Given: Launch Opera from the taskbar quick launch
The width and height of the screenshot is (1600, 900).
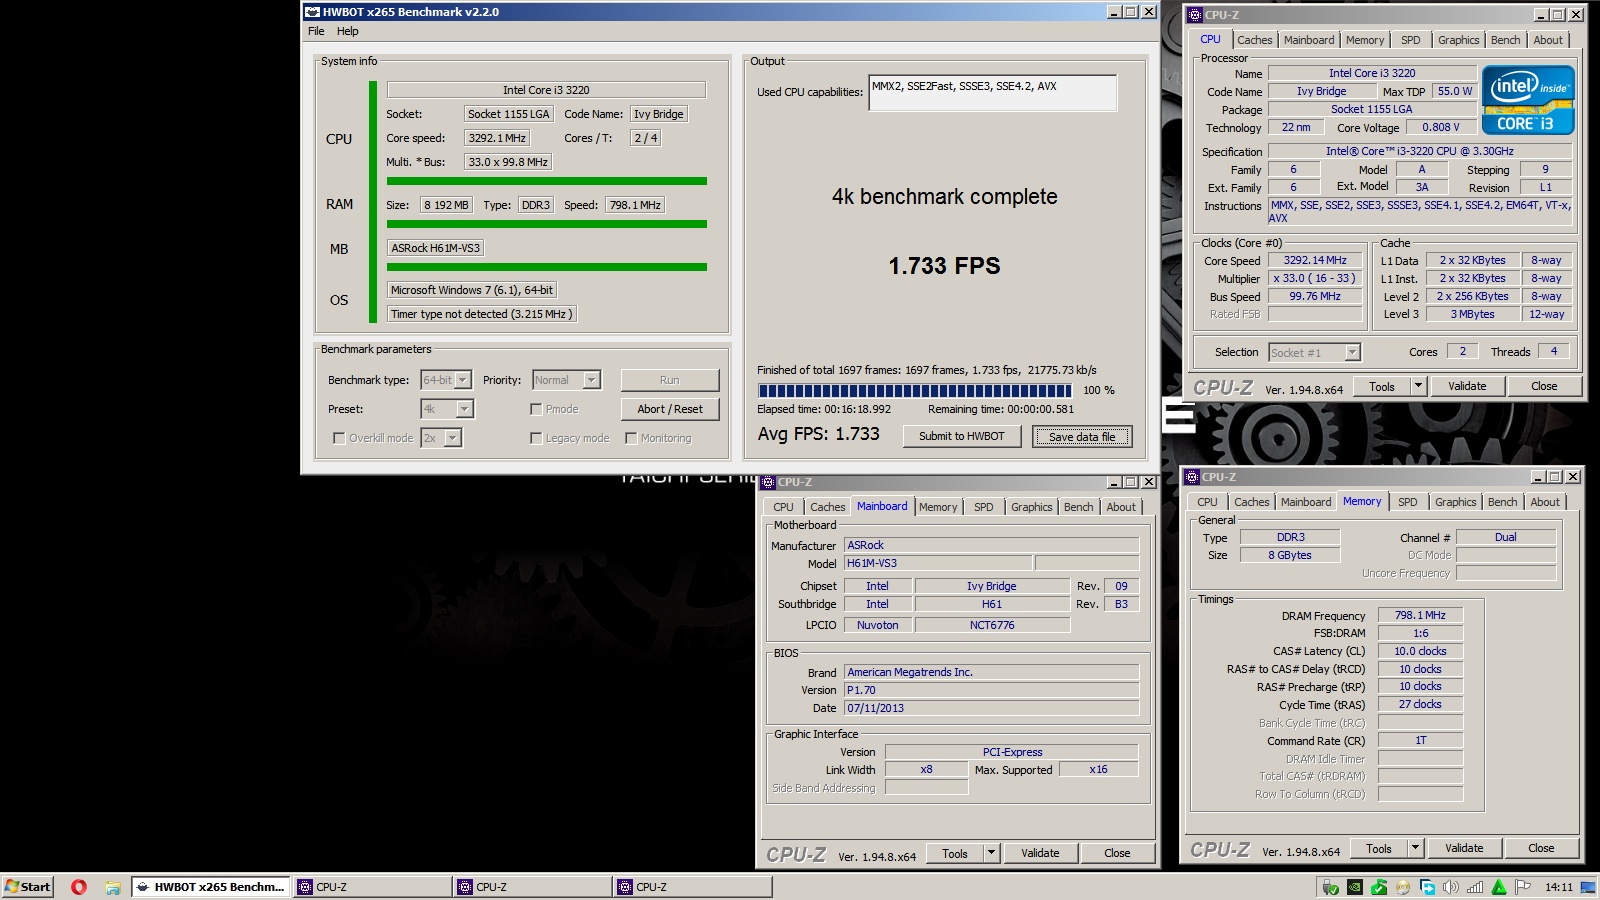Looking at the screenshot, I should (79, 887).
